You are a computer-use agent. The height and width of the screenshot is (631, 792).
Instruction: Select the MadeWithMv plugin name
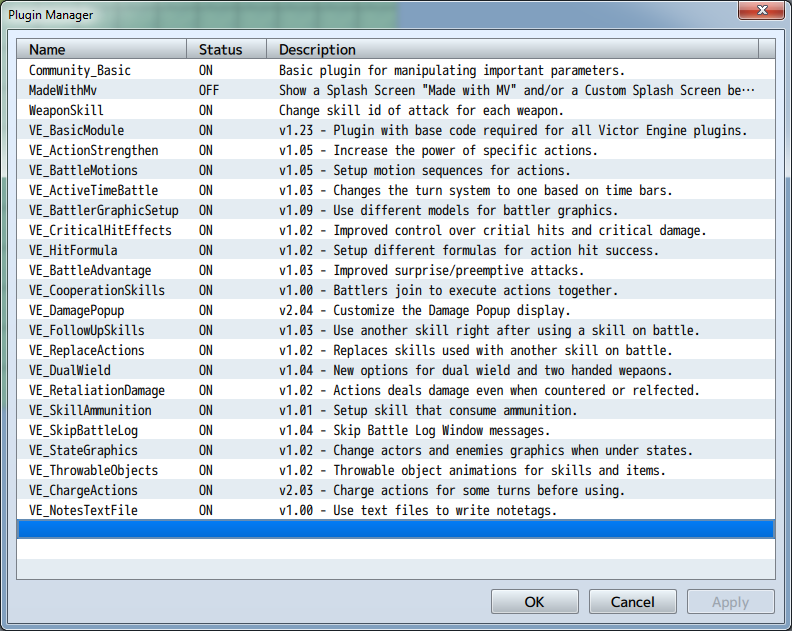pyautogui.click(x=63, y=90)
